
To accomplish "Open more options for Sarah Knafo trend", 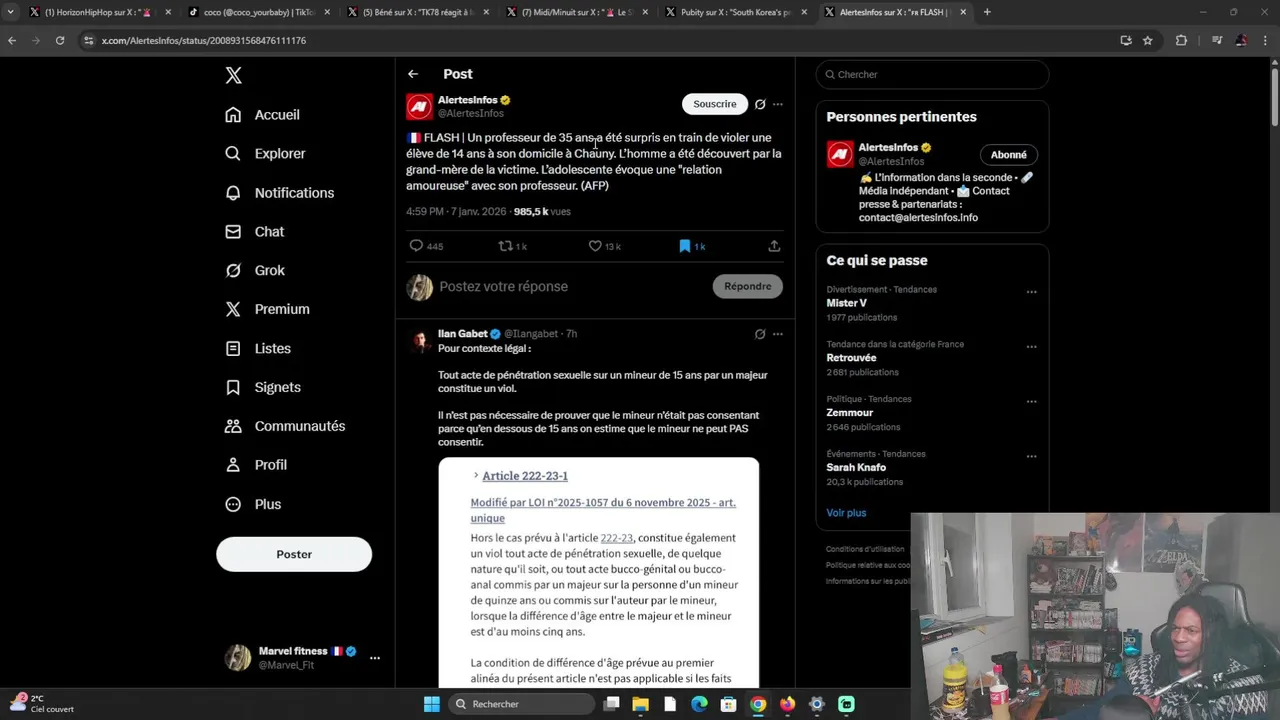I will pyautogui.click(x=1031, y=457).
